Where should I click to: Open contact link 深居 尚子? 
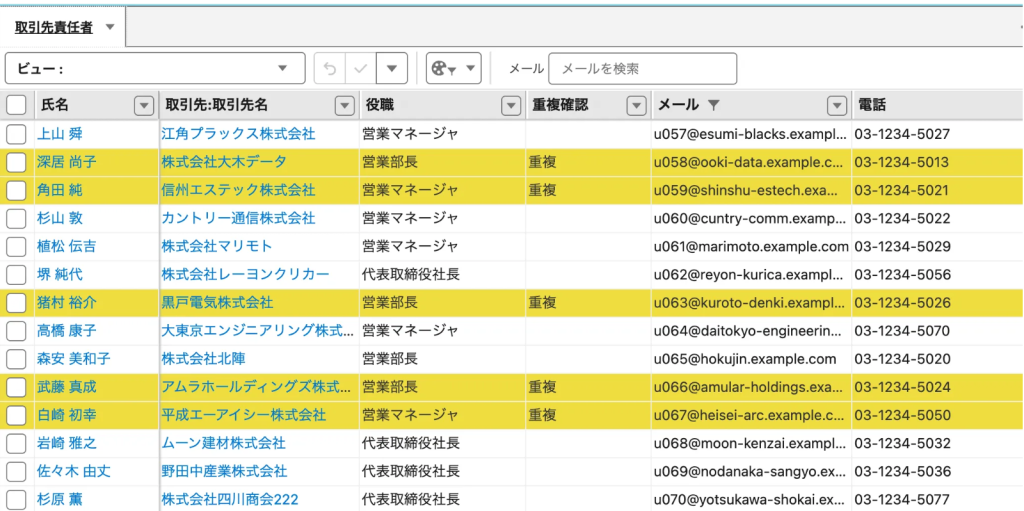point(67,162)
